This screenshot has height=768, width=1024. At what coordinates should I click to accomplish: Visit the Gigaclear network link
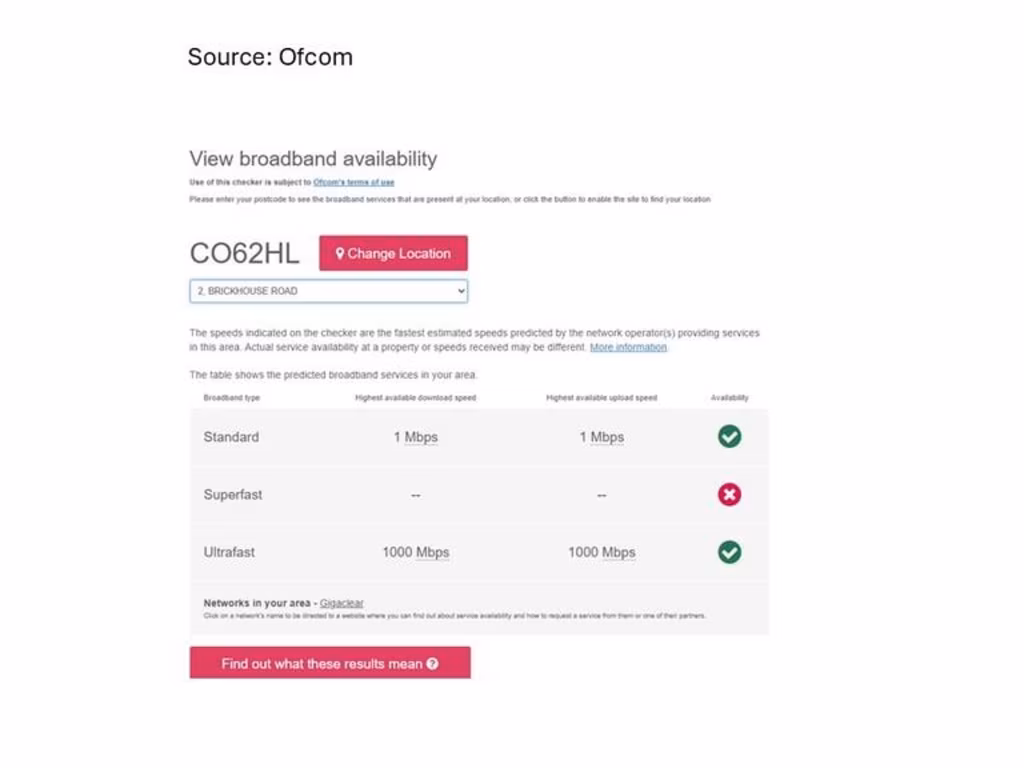(x=342, y=603)
